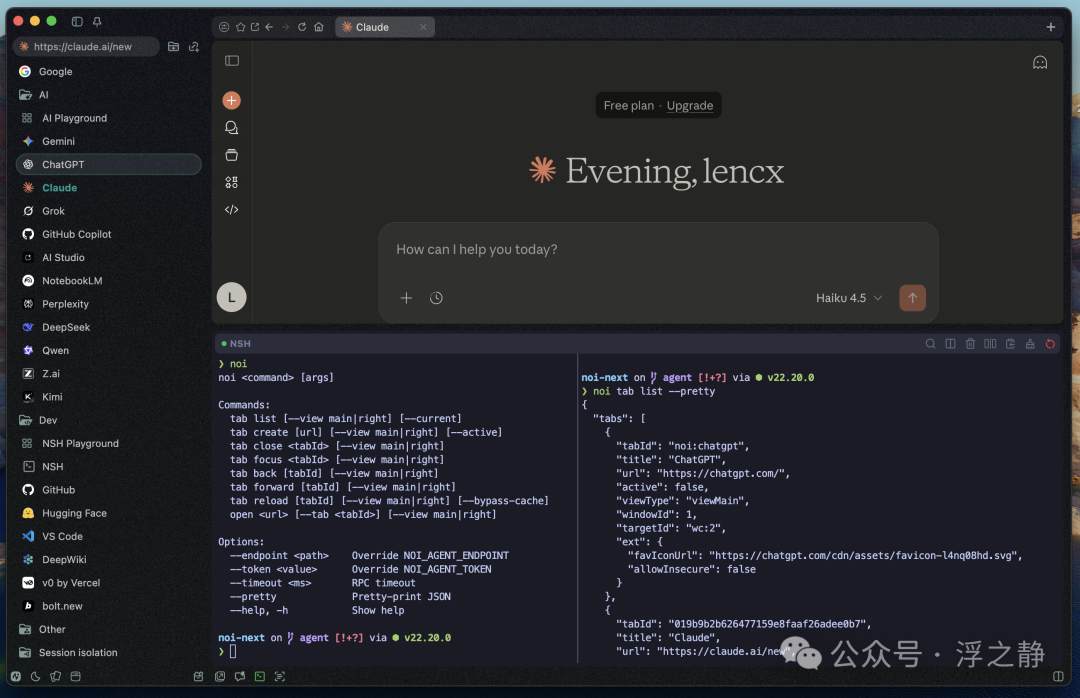Click the trash icon in the terminal toolbar

(970, 344)
